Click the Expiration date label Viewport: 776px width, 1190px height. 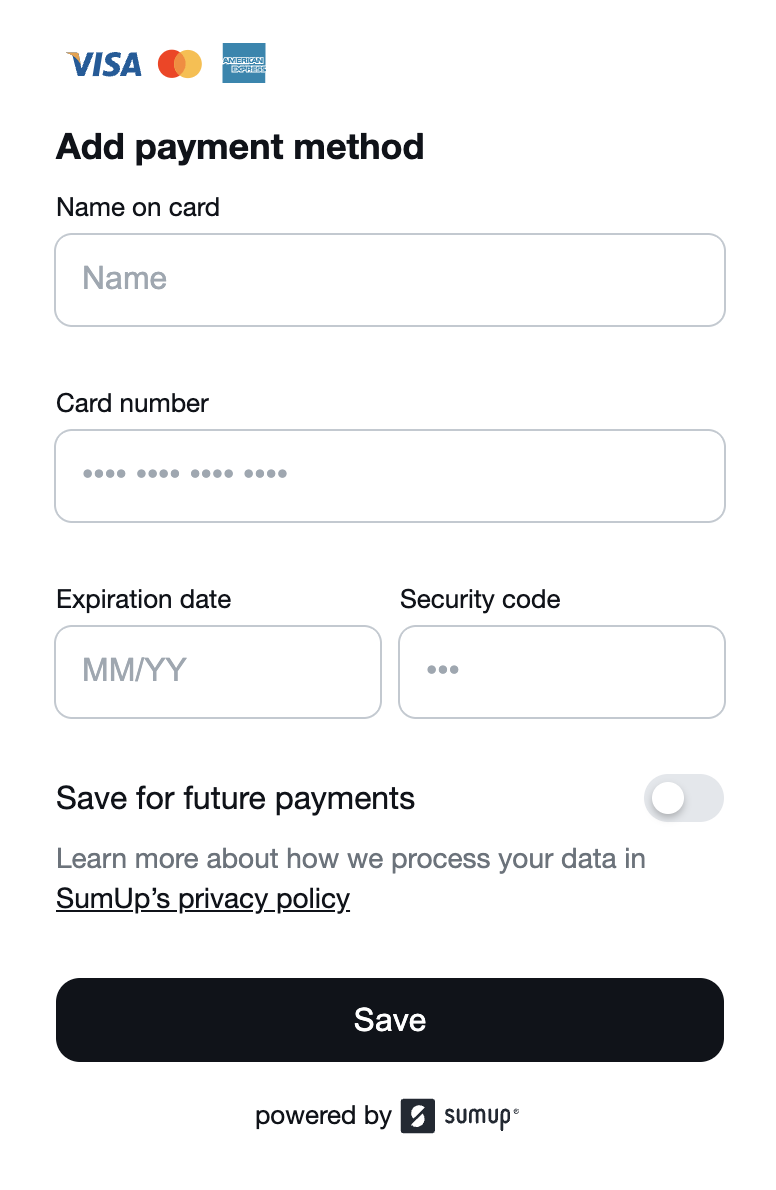(x=143, y=599)
